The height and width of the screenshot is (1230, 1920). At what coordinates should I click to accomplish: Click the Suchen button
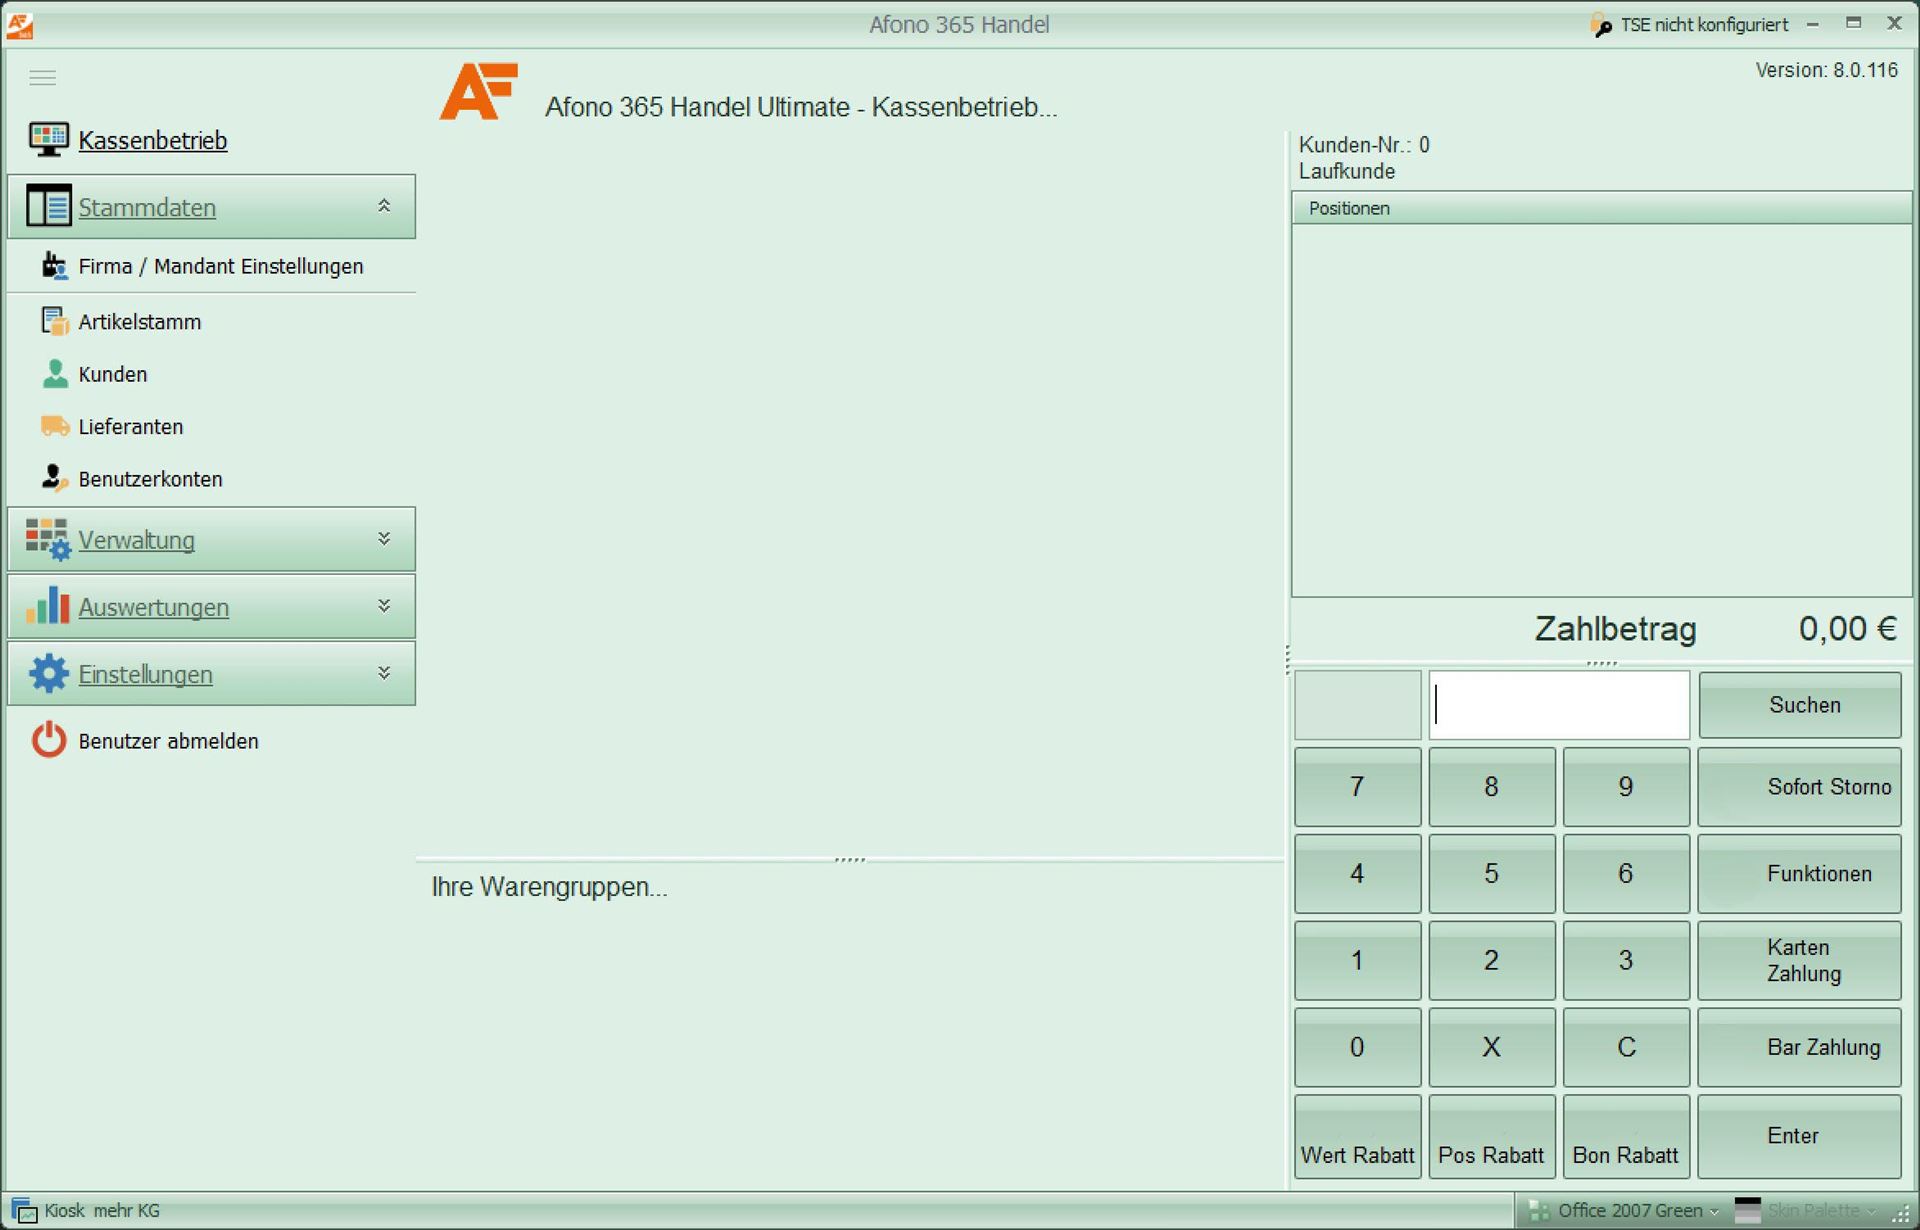point(1799,705)
